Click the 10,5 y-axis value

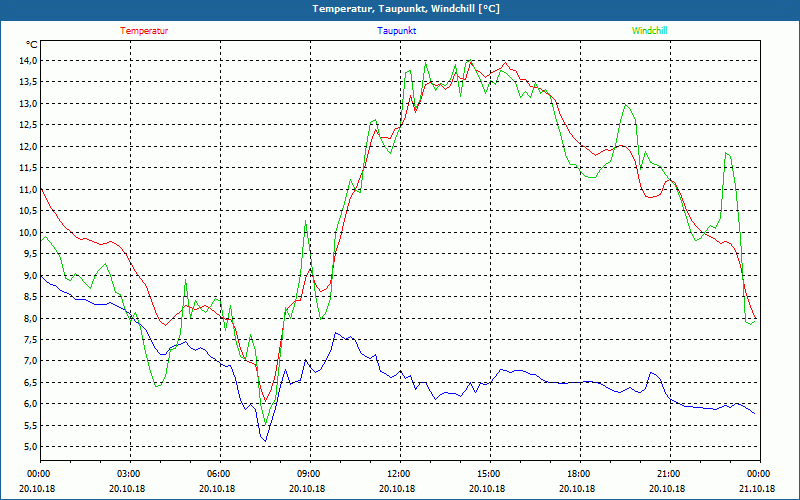29,211
